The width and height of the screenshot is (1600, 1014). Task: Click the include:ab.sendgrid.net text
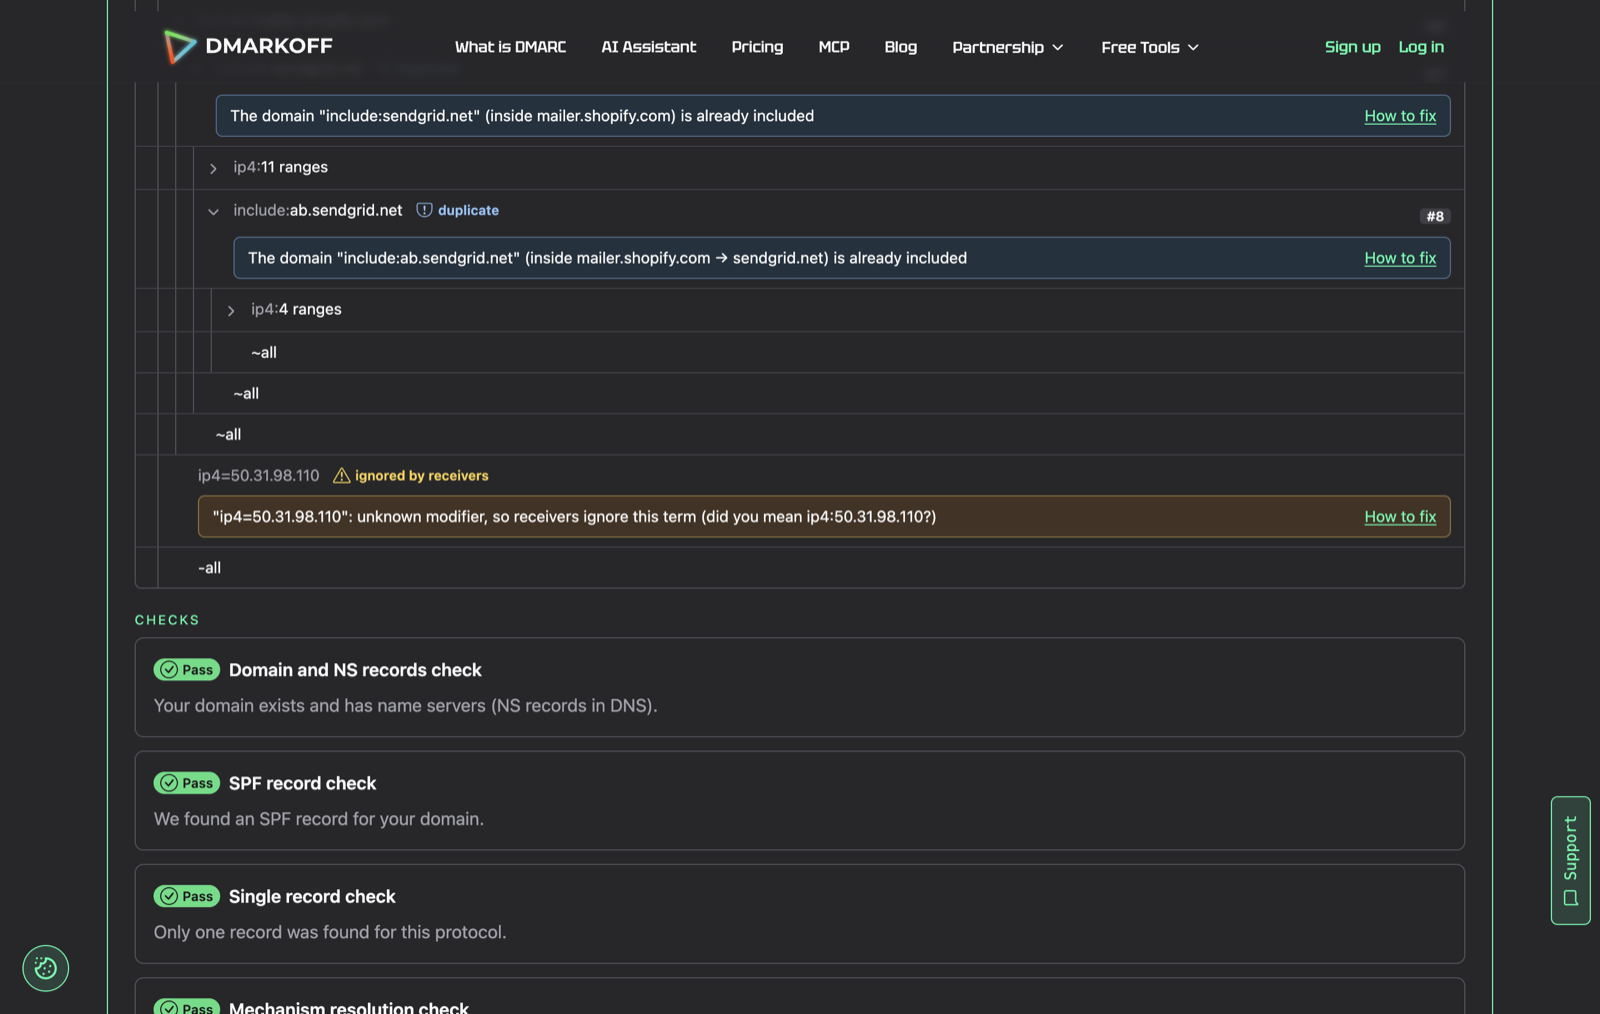point(318,210)
